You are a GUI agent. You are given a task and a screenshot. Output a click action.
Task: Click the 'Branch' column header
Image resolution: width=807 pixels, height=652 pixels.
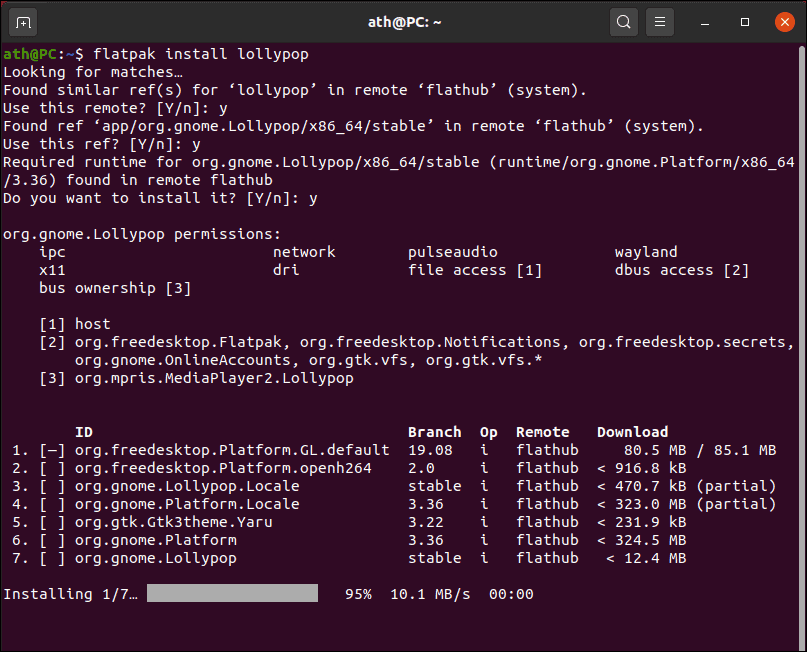(435, 432)
